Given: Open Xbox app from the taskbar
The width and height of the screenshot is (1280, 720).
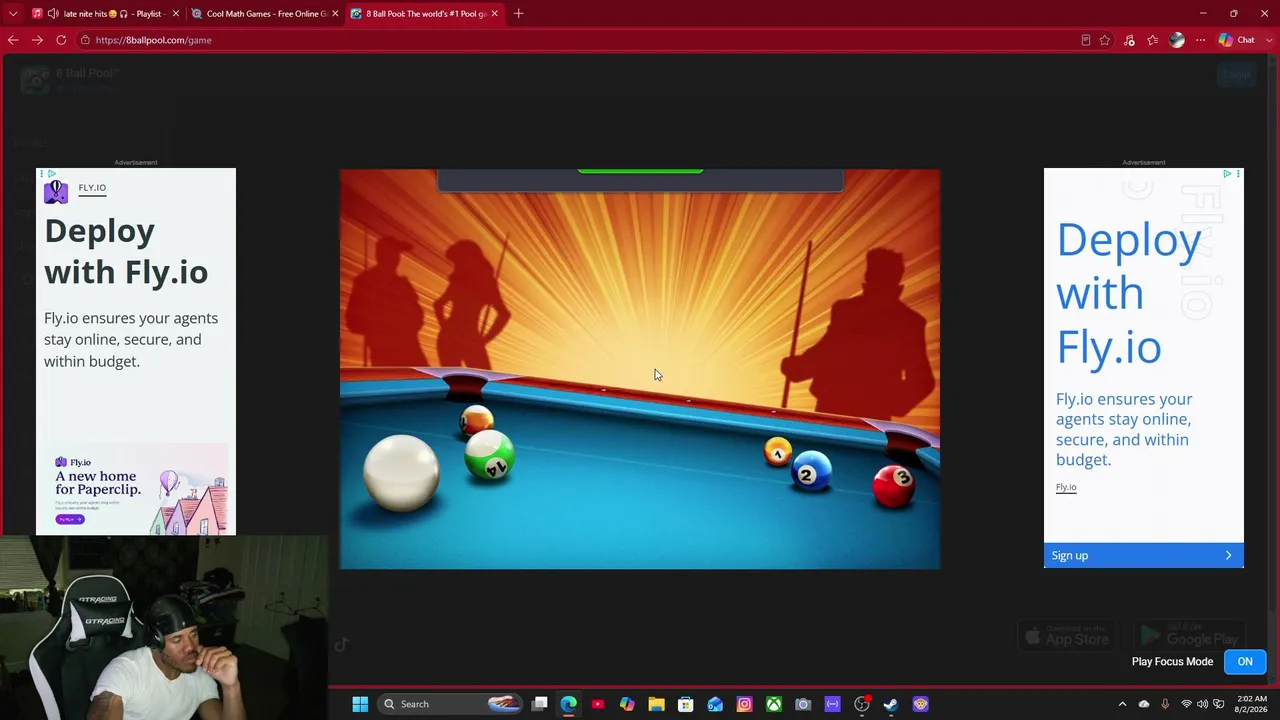Looking at the screenshot, I should coord(774,704).
